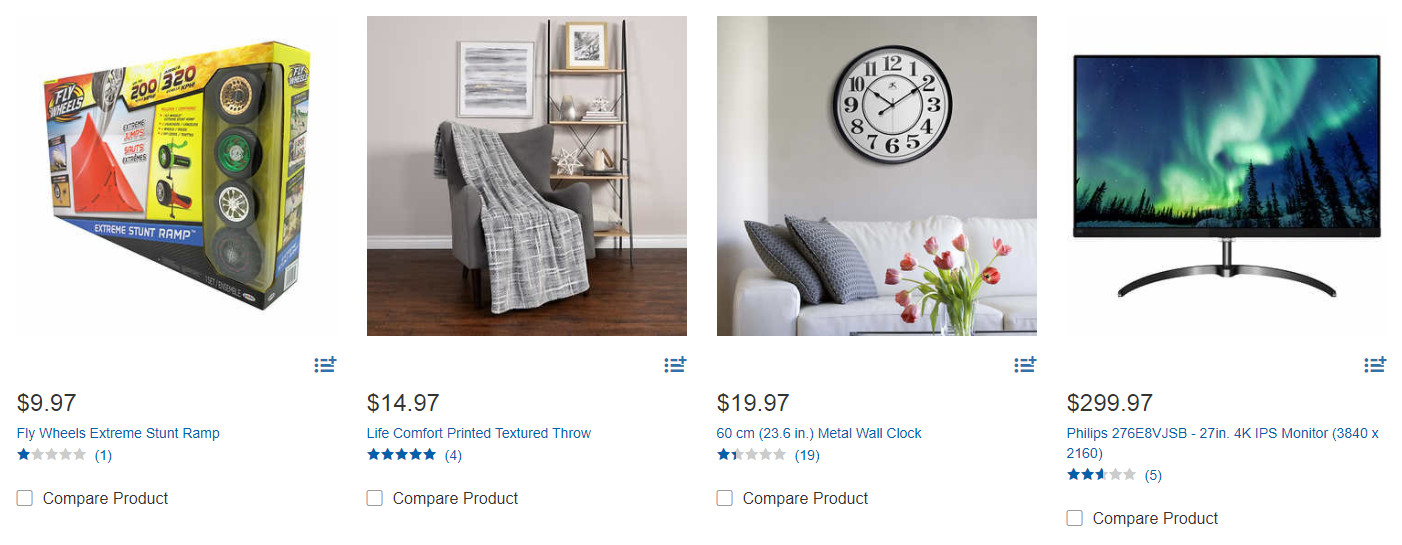
Task: Click the grey throw on armchair image
Action: point(527,176)
